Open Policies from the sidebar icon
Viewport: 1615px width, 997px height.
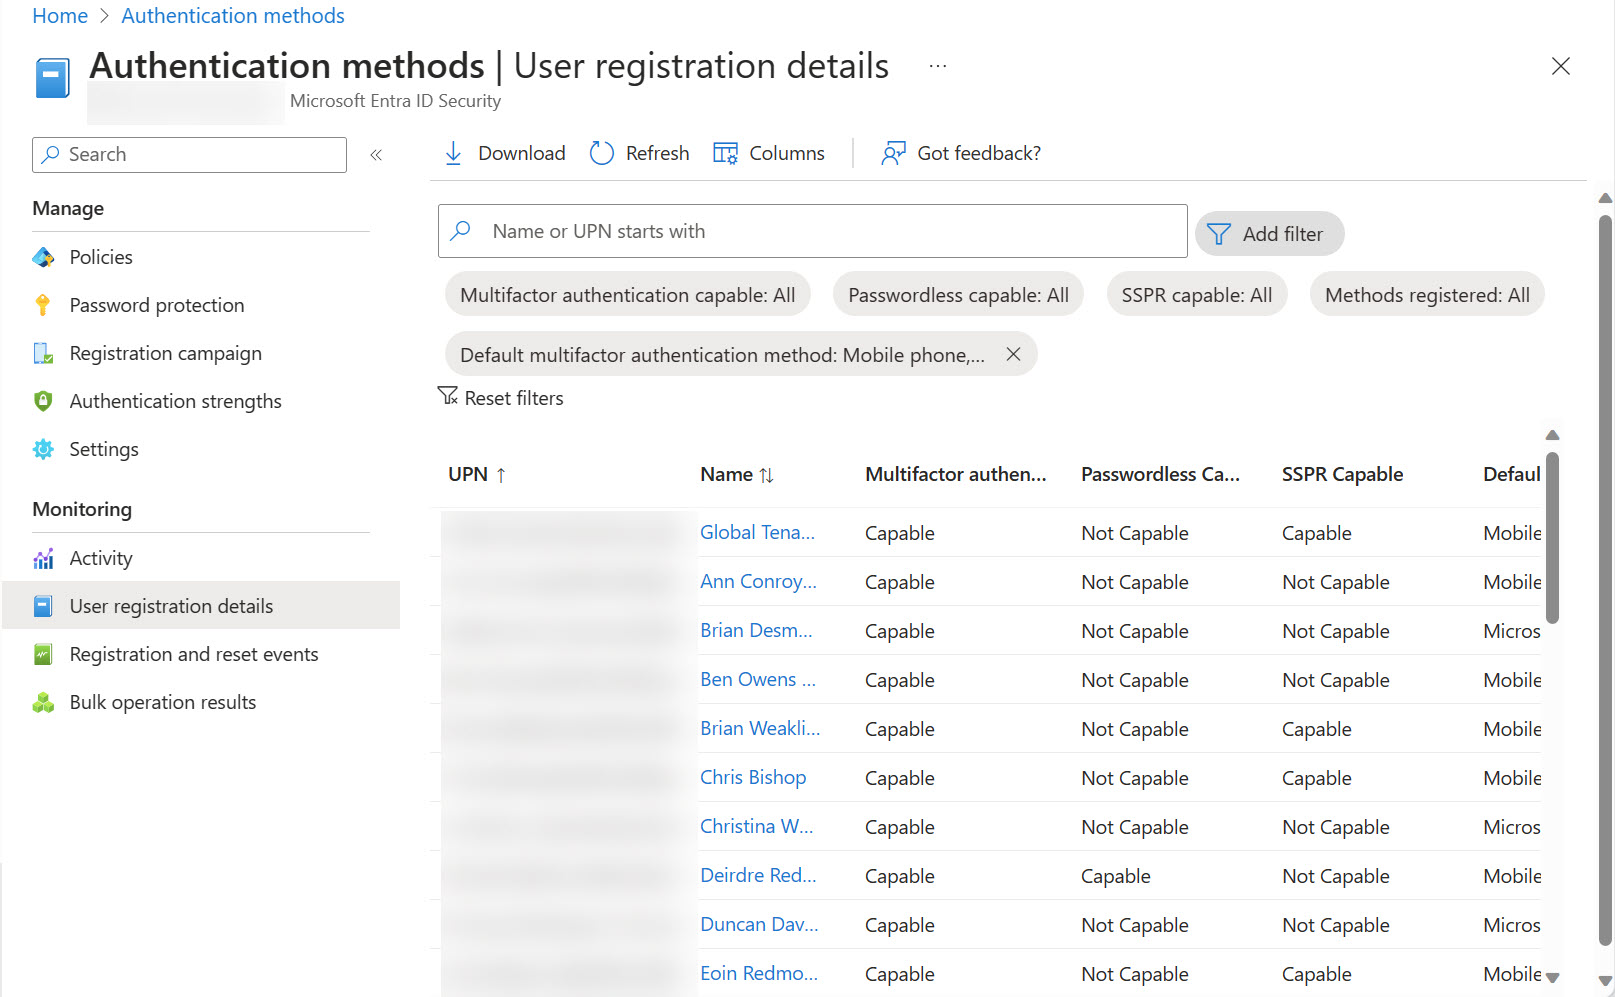pyautogui.click(x=43, y=257)
